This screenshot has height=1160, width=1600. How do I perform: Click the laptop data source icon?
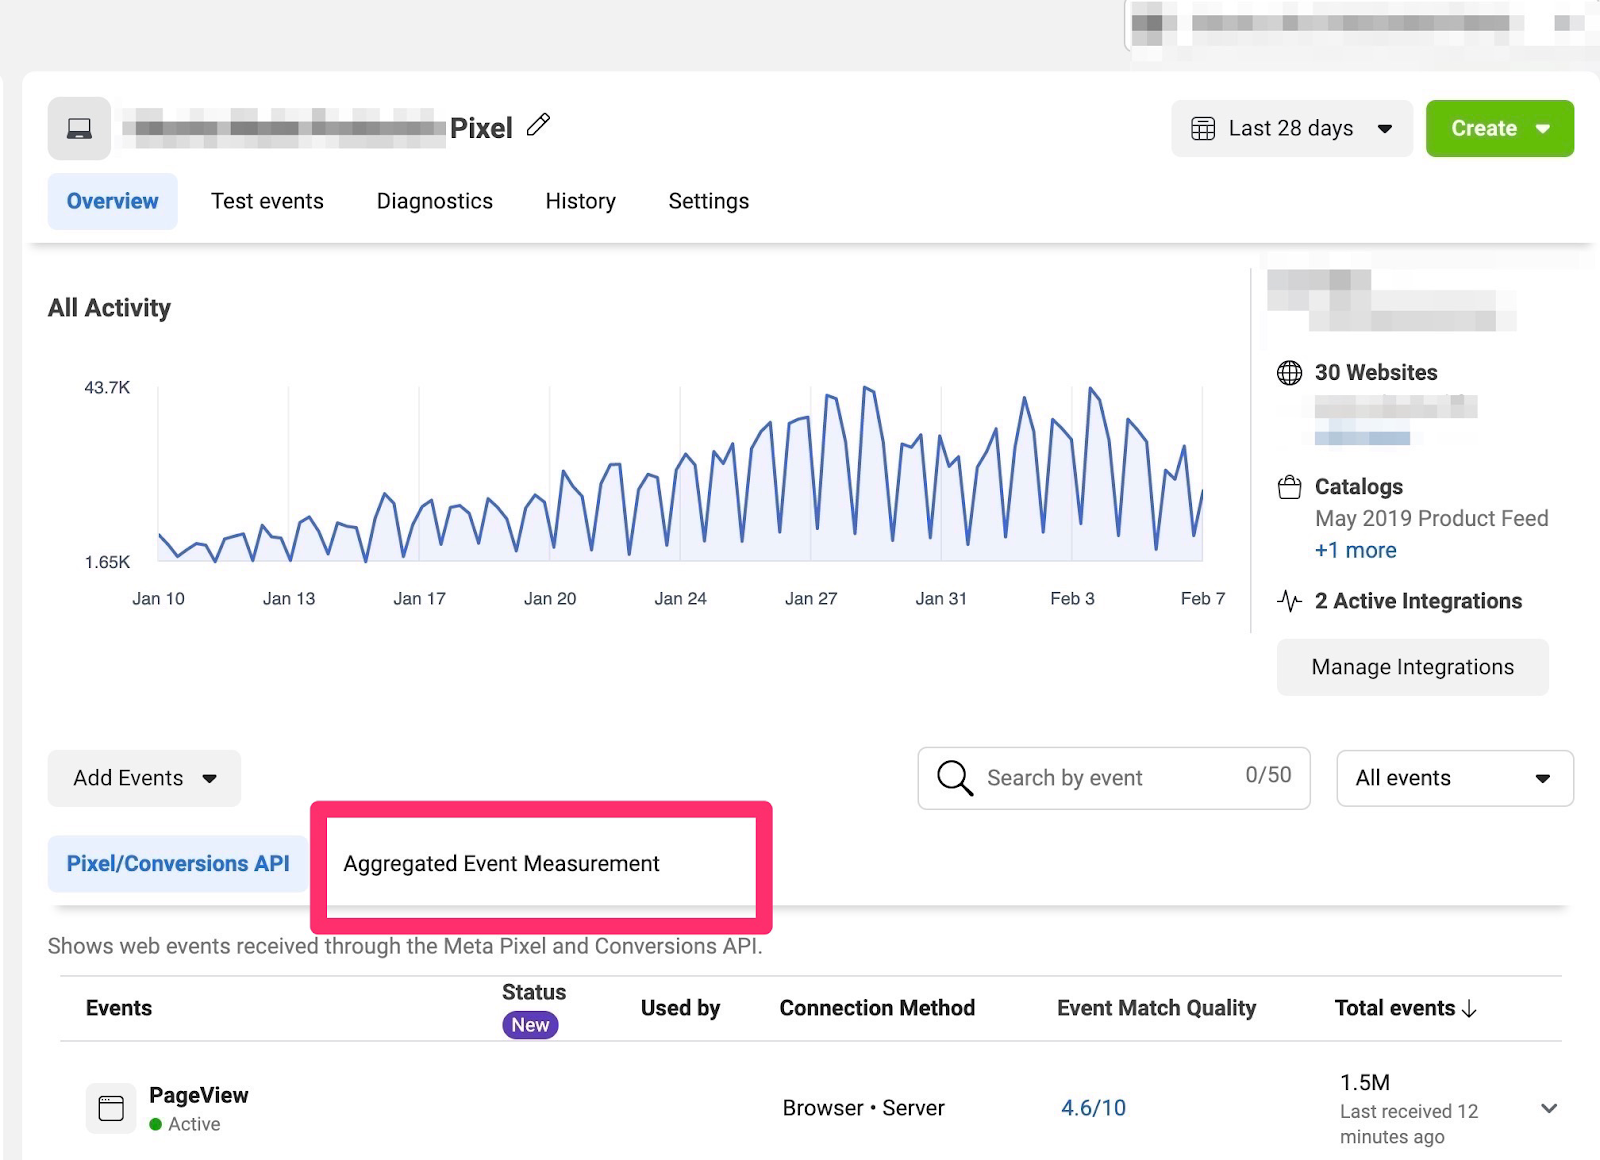pos(79,128)
